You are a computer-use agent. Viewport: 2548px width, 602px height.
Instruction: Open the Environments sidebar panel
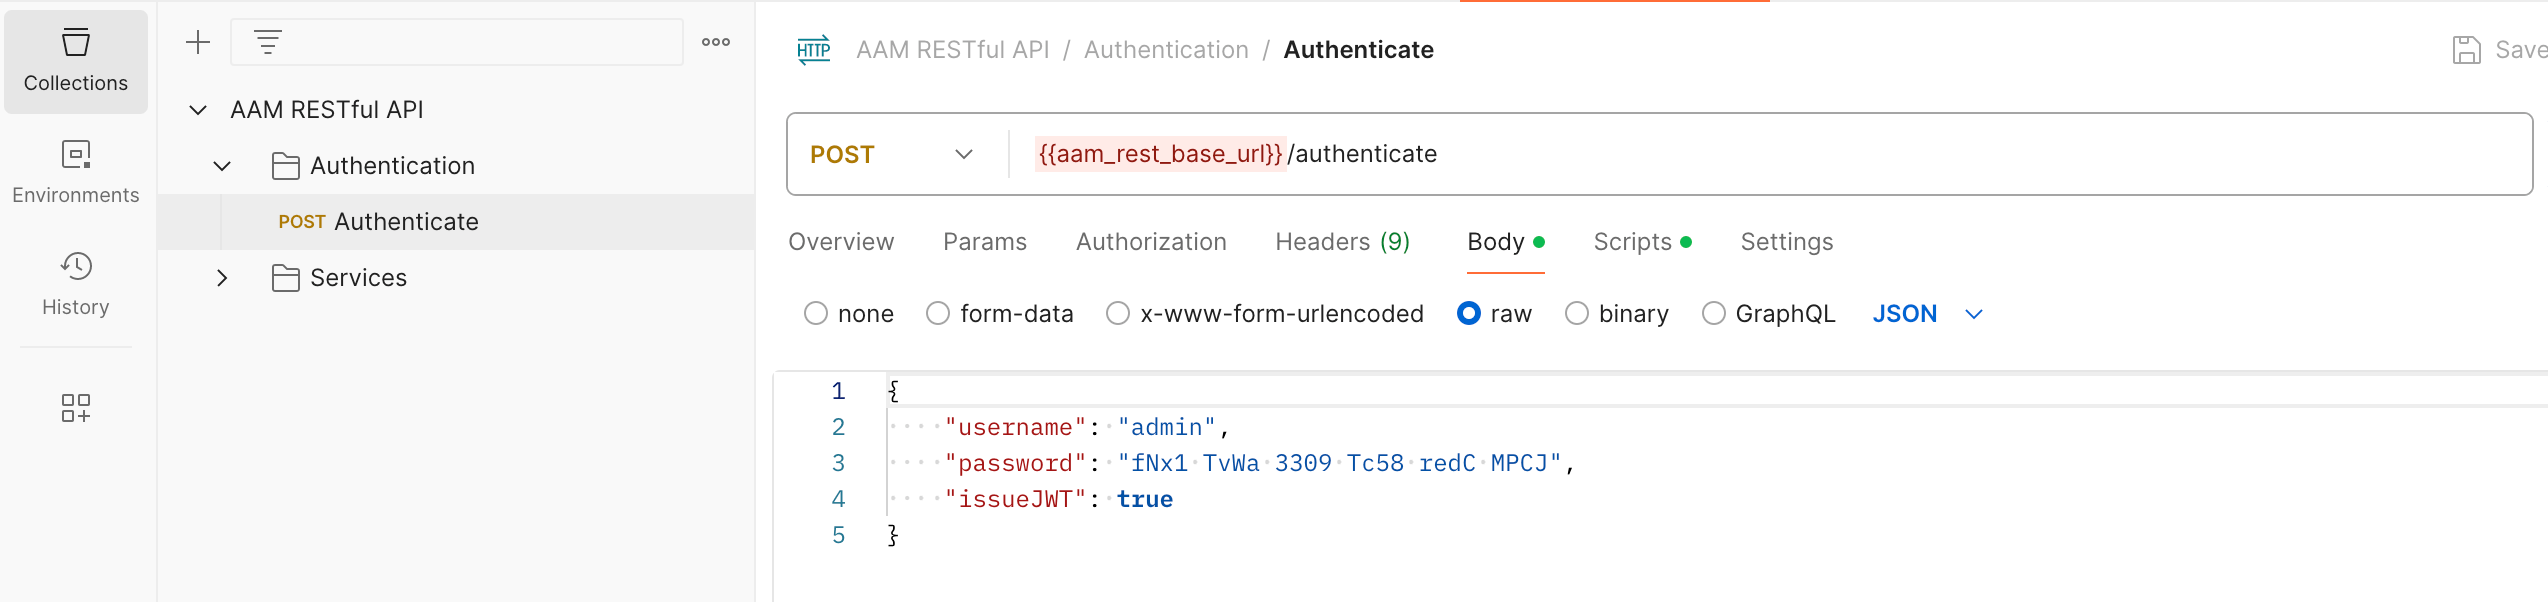76,173
